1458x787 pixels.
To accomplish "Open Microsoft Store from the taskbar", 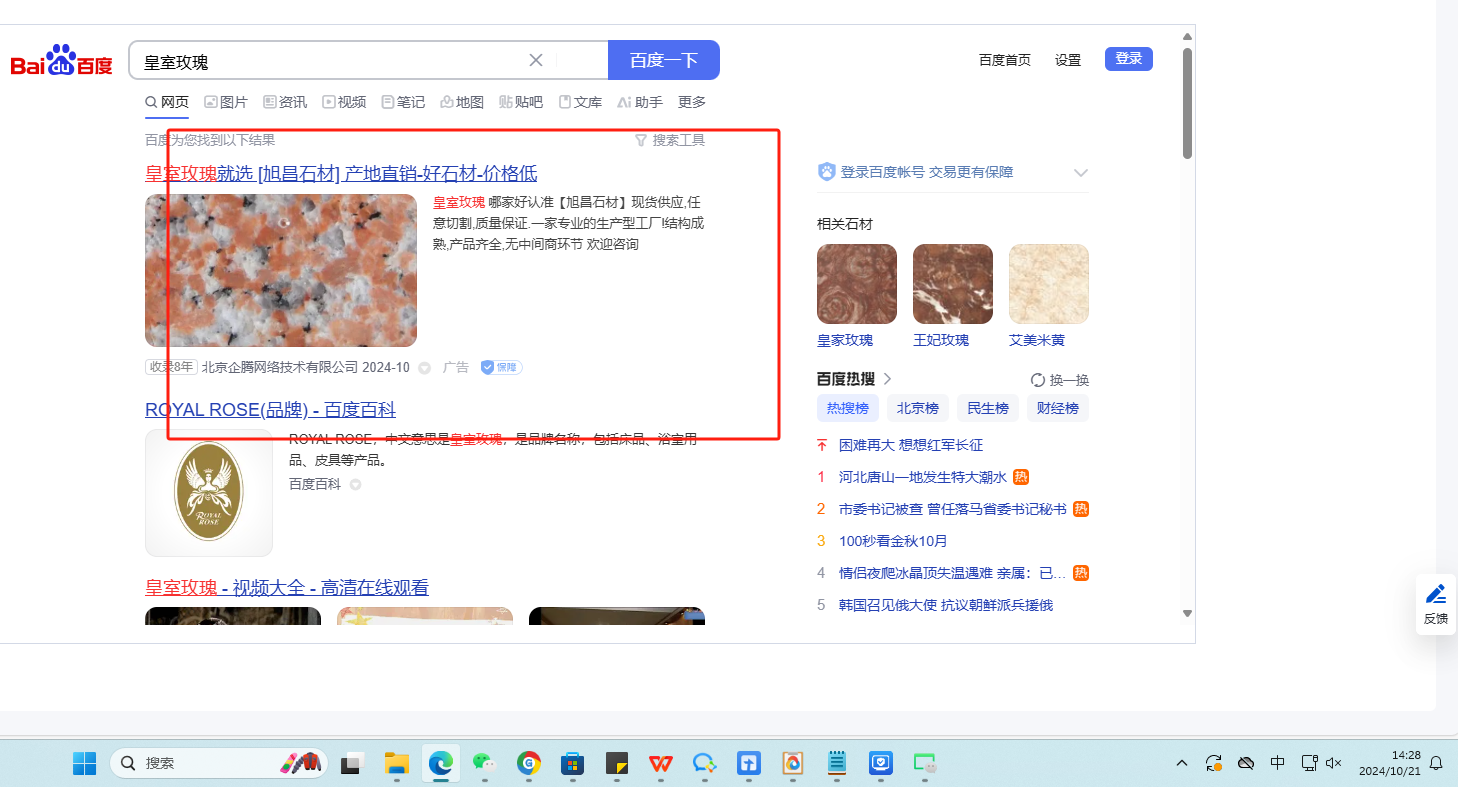I will [x=572, y=763].
